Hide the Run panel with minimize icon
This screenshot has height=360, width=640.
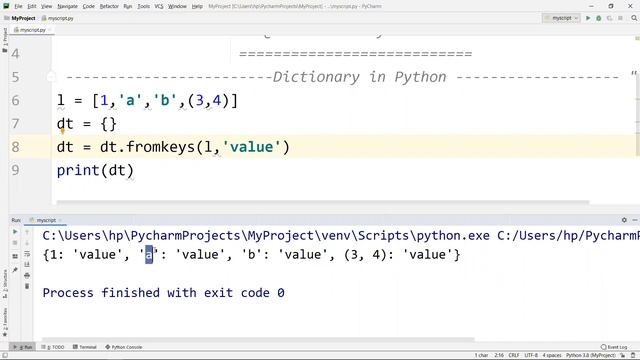(x=635, y=220)
